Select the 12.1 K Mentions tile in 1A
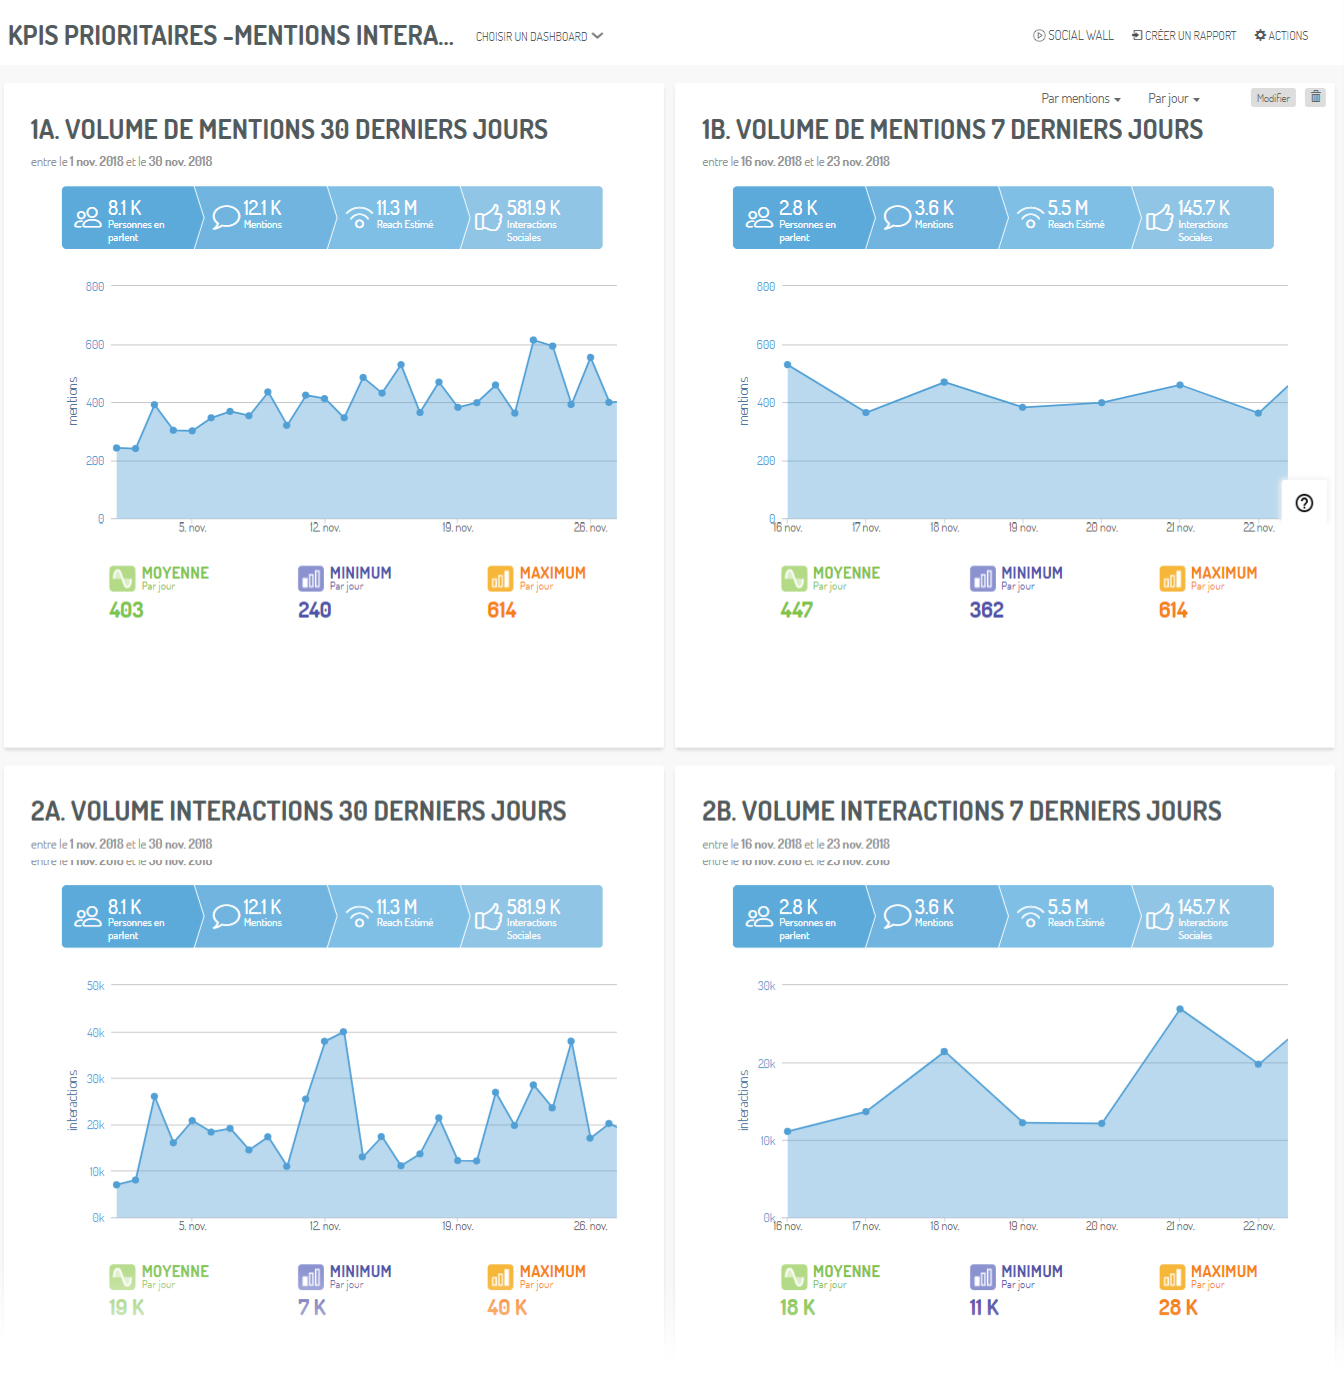The image size is (1344, 1383). click(x=263, y=217)
